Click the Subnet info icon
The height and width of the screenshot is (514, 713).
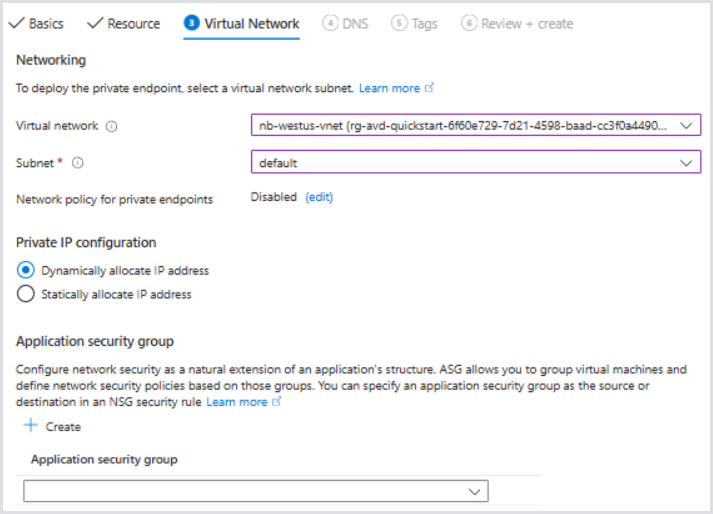pyautogui.click(x=77, y=162)
